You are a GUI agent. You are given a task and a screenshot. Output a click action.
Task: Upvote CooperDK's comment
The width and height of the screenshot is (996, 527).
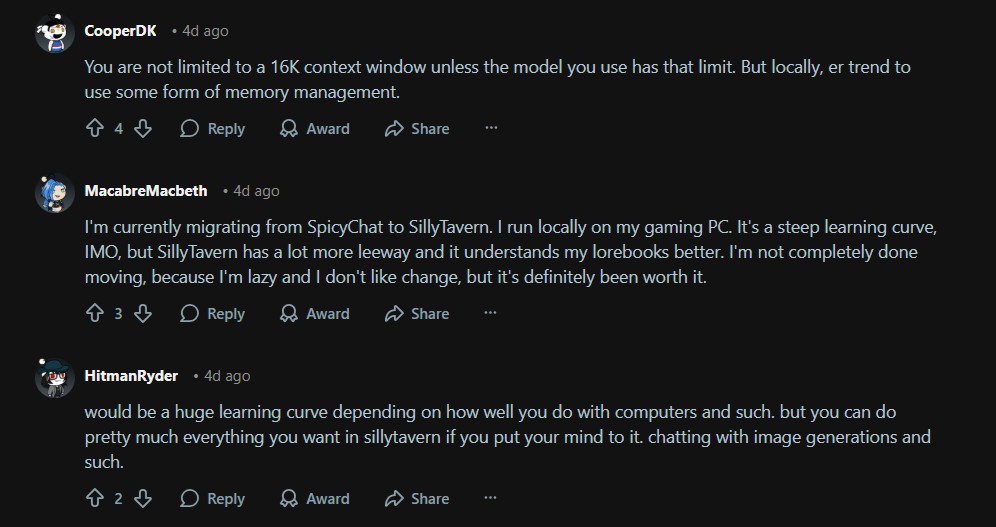click(95, 129)
